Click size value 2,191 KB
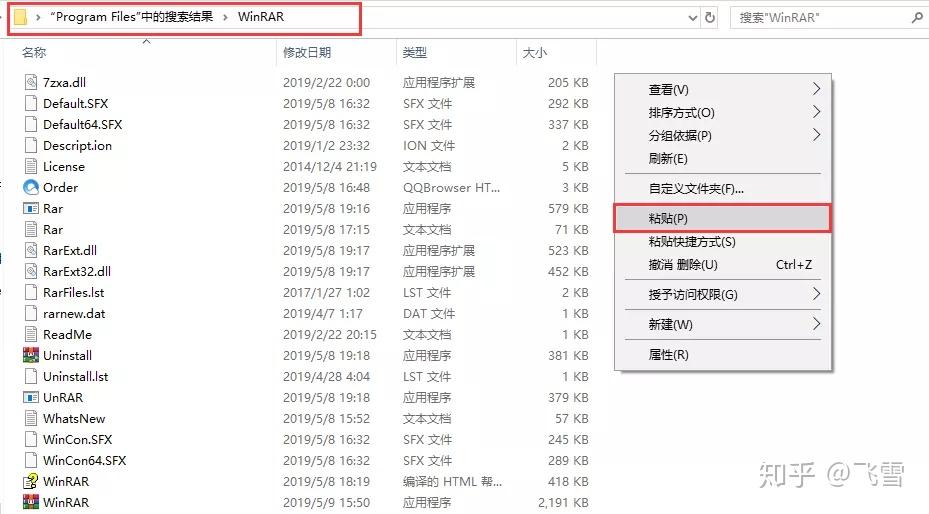The width and height of the screenshot is (929, 514). (563, 503)
